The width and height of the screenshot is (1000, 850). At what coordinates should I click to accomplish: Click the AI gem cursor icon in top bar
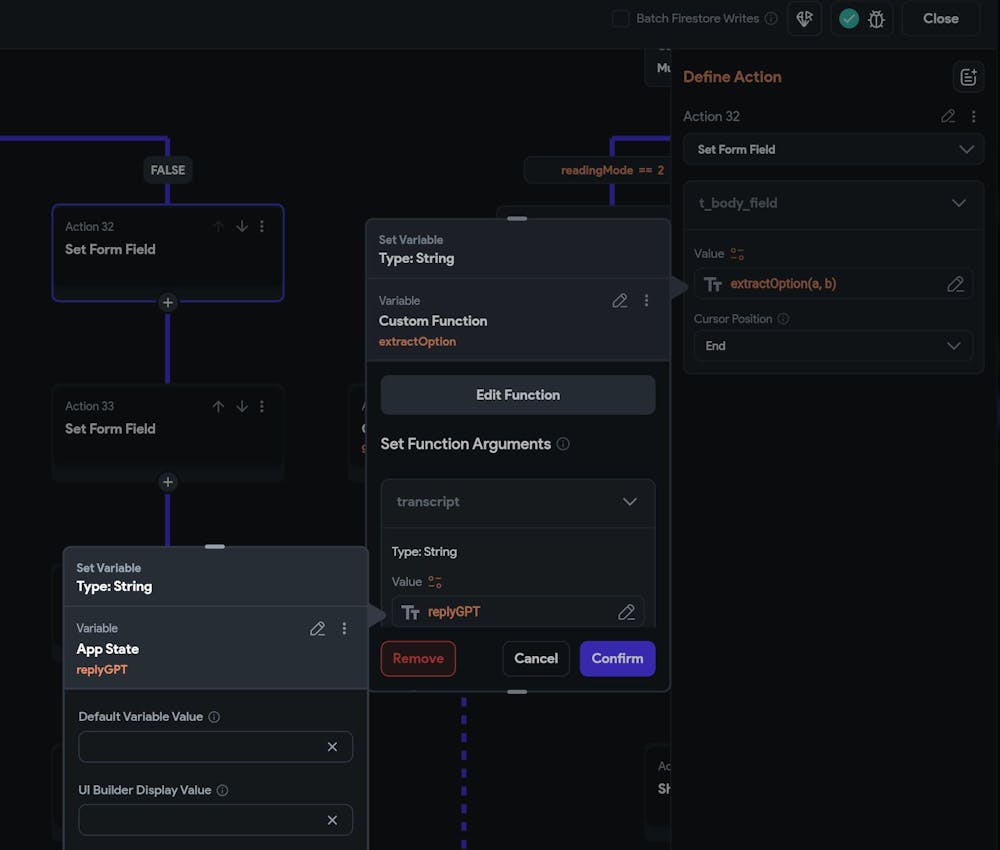coord(804,18)
